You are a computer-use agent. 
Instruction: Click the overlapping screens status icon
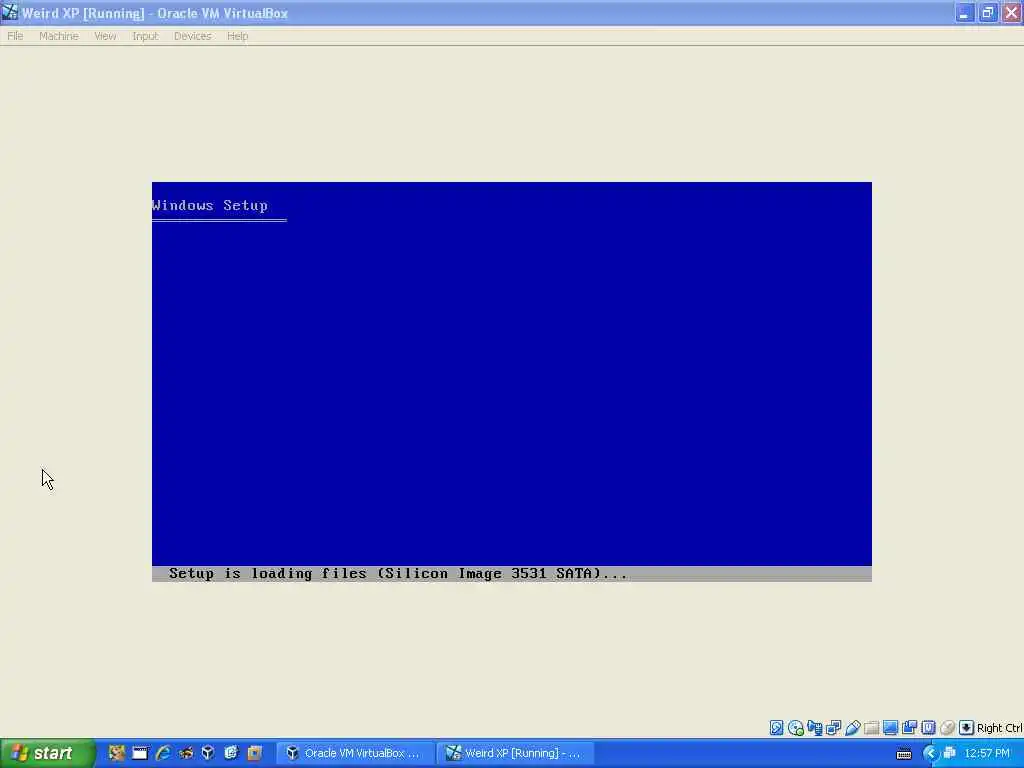pyautogui.click(x=833, y=728)
